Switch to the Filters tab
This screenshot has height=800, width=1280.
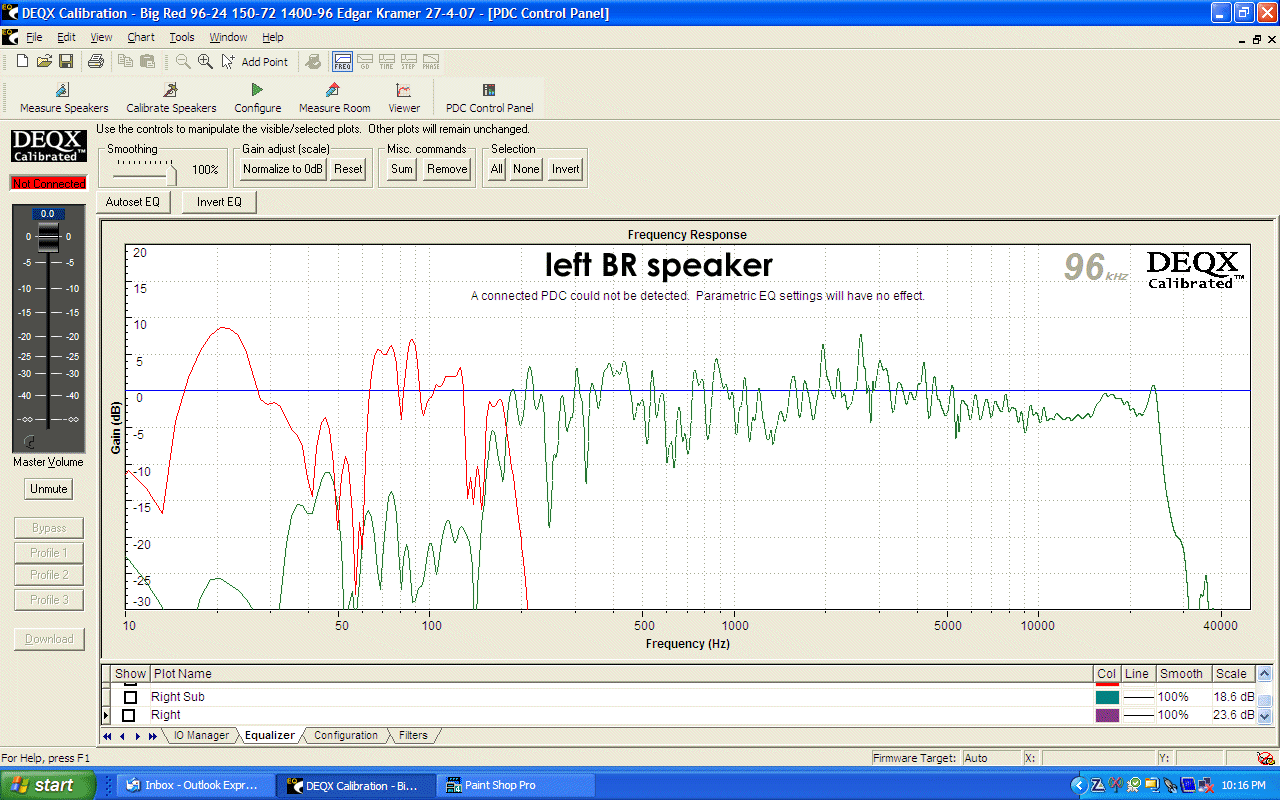click(413, 734)
